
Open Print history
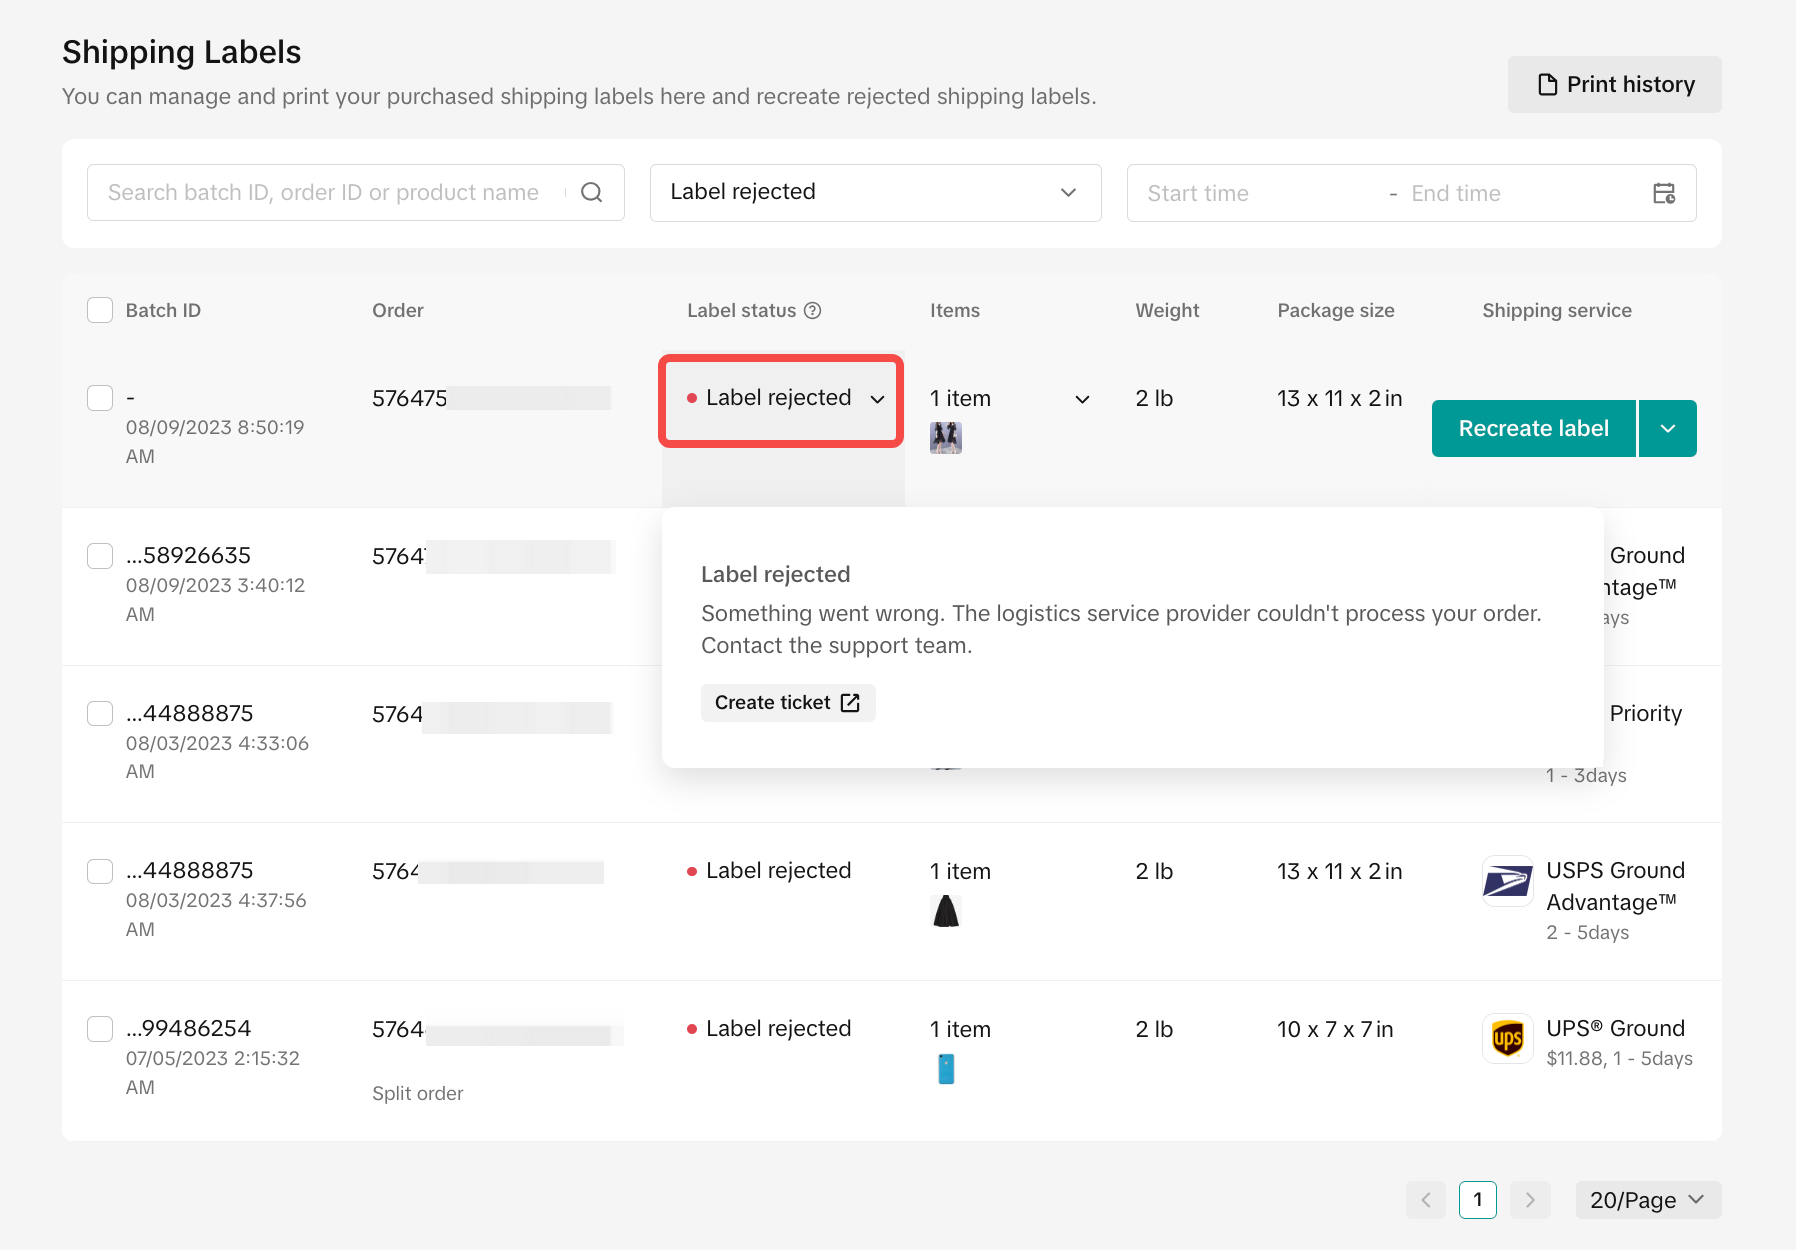(x=1614, y=85)
